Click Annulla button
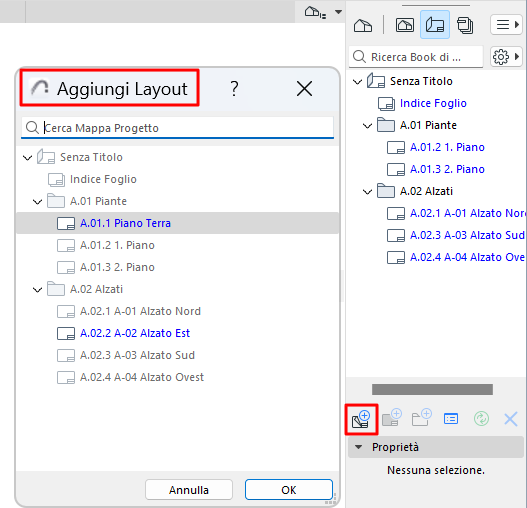 (x=189, y=490)
